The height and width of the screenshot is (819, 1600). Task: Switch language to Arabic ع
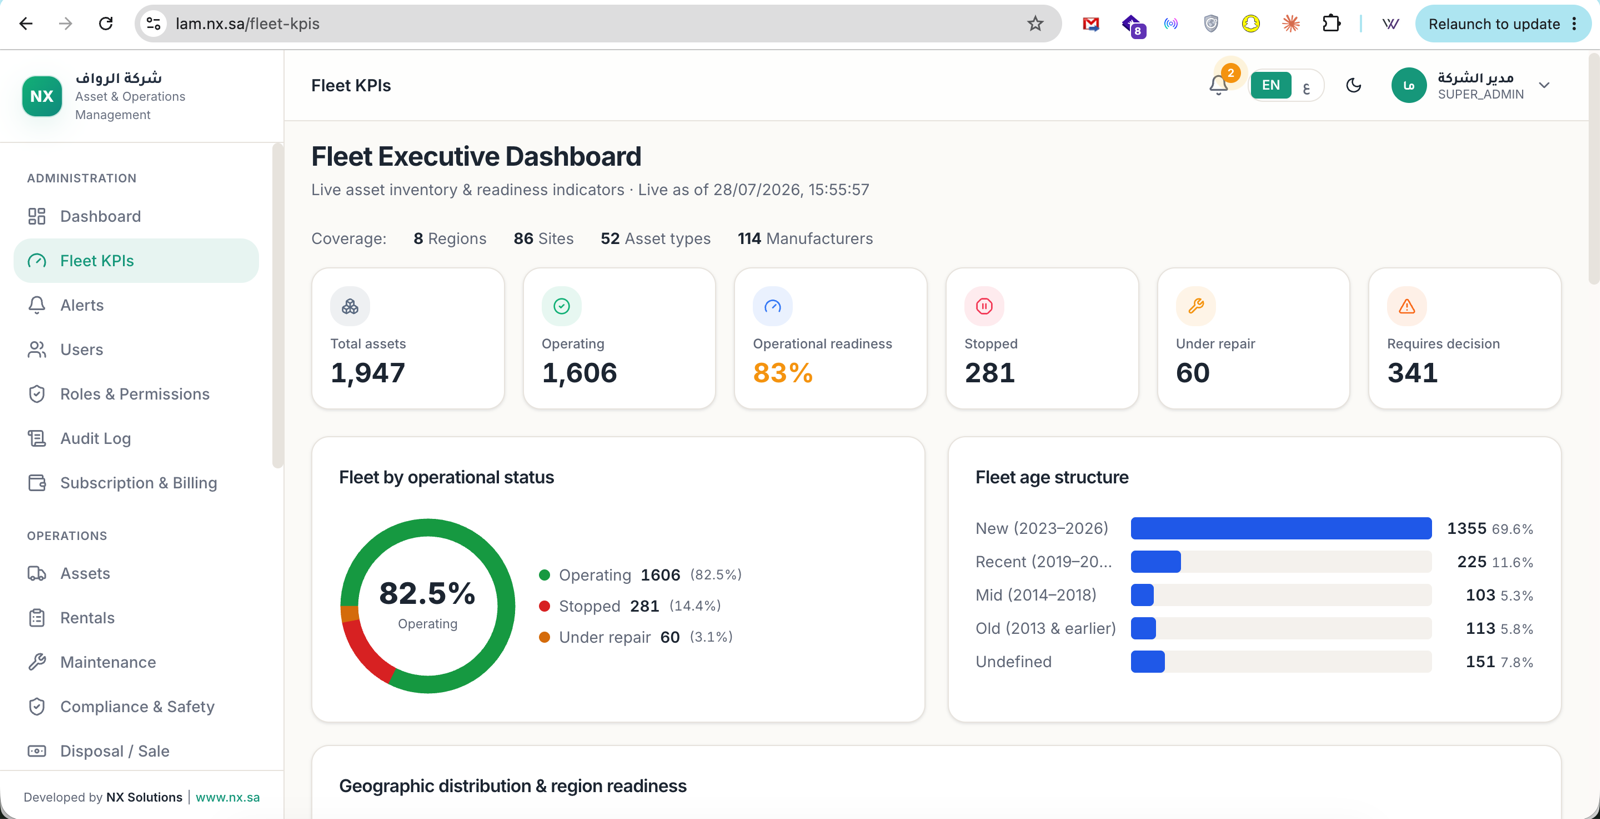(1306, 86)
